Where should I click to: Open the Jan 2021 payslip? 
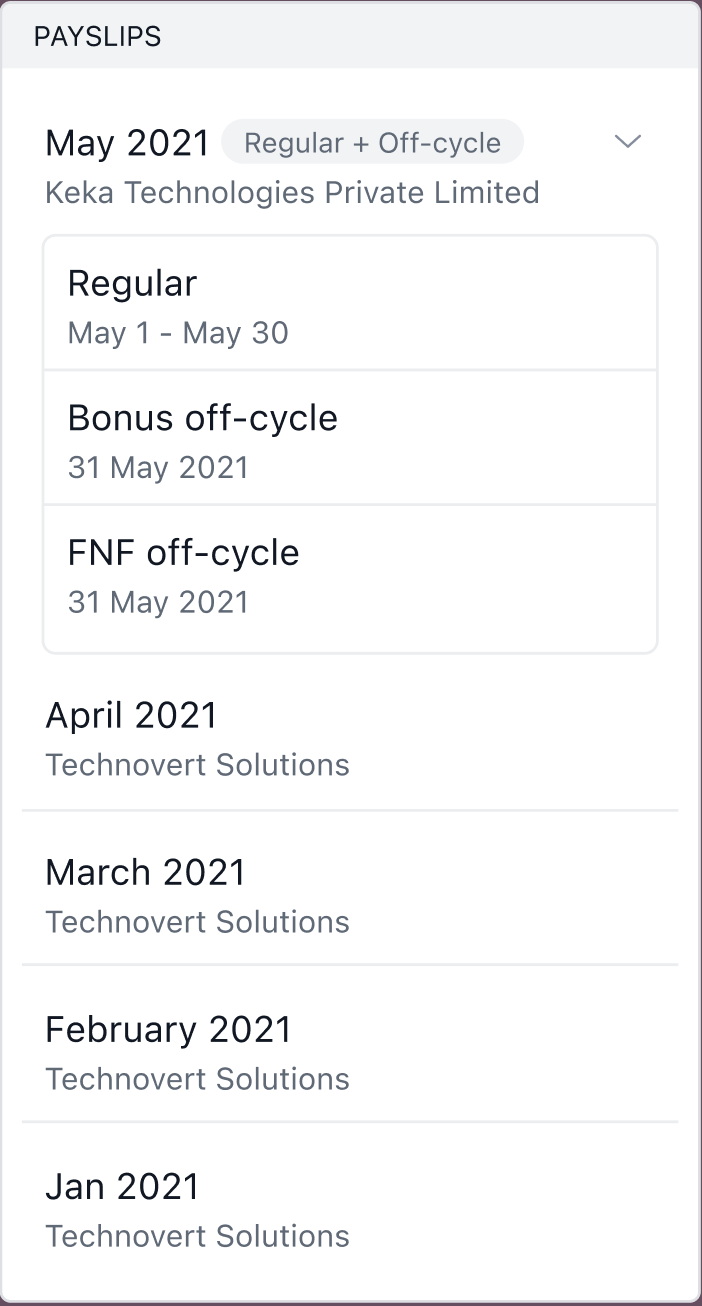[x=121, y=1185]
